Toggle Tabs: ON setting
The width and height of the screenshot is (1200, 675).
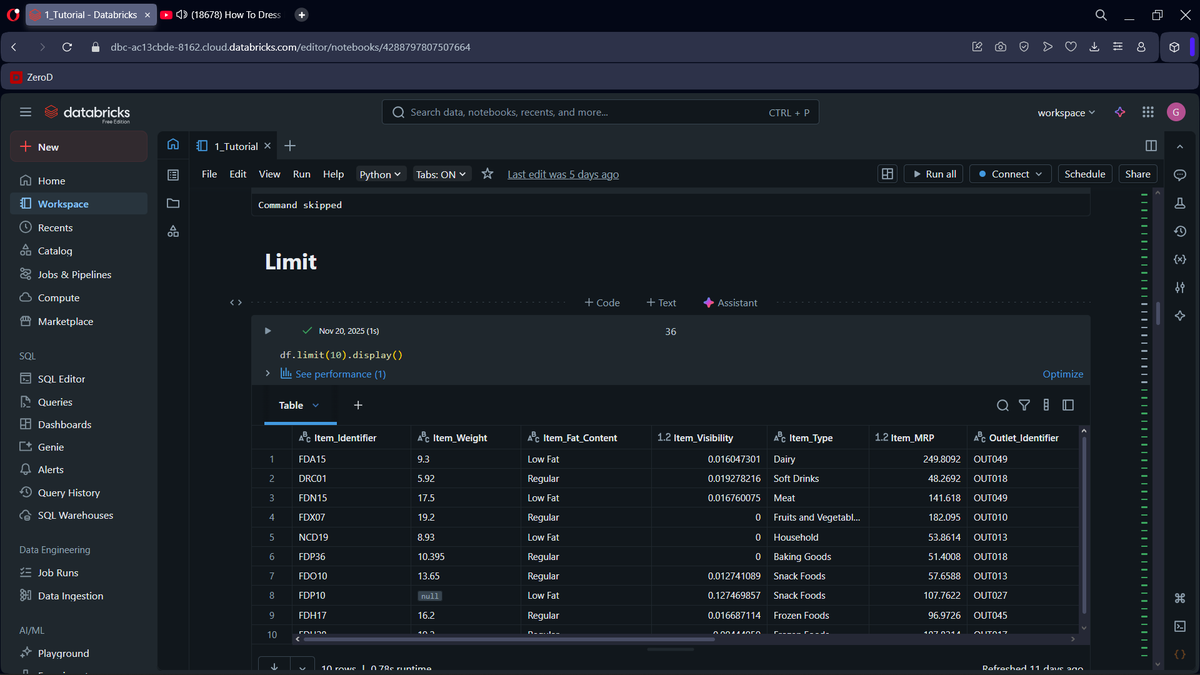point(442,174)
